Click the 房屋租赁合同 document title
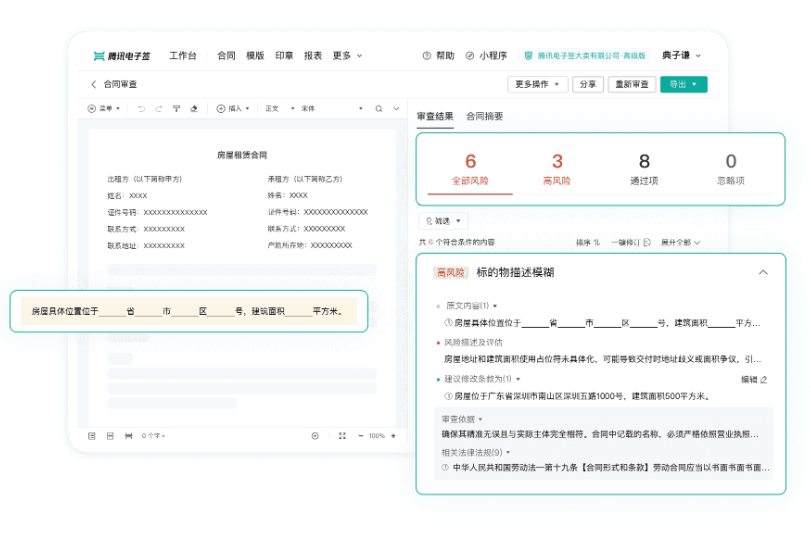Viewport: 811px width, 541px height. coord(242,155)
